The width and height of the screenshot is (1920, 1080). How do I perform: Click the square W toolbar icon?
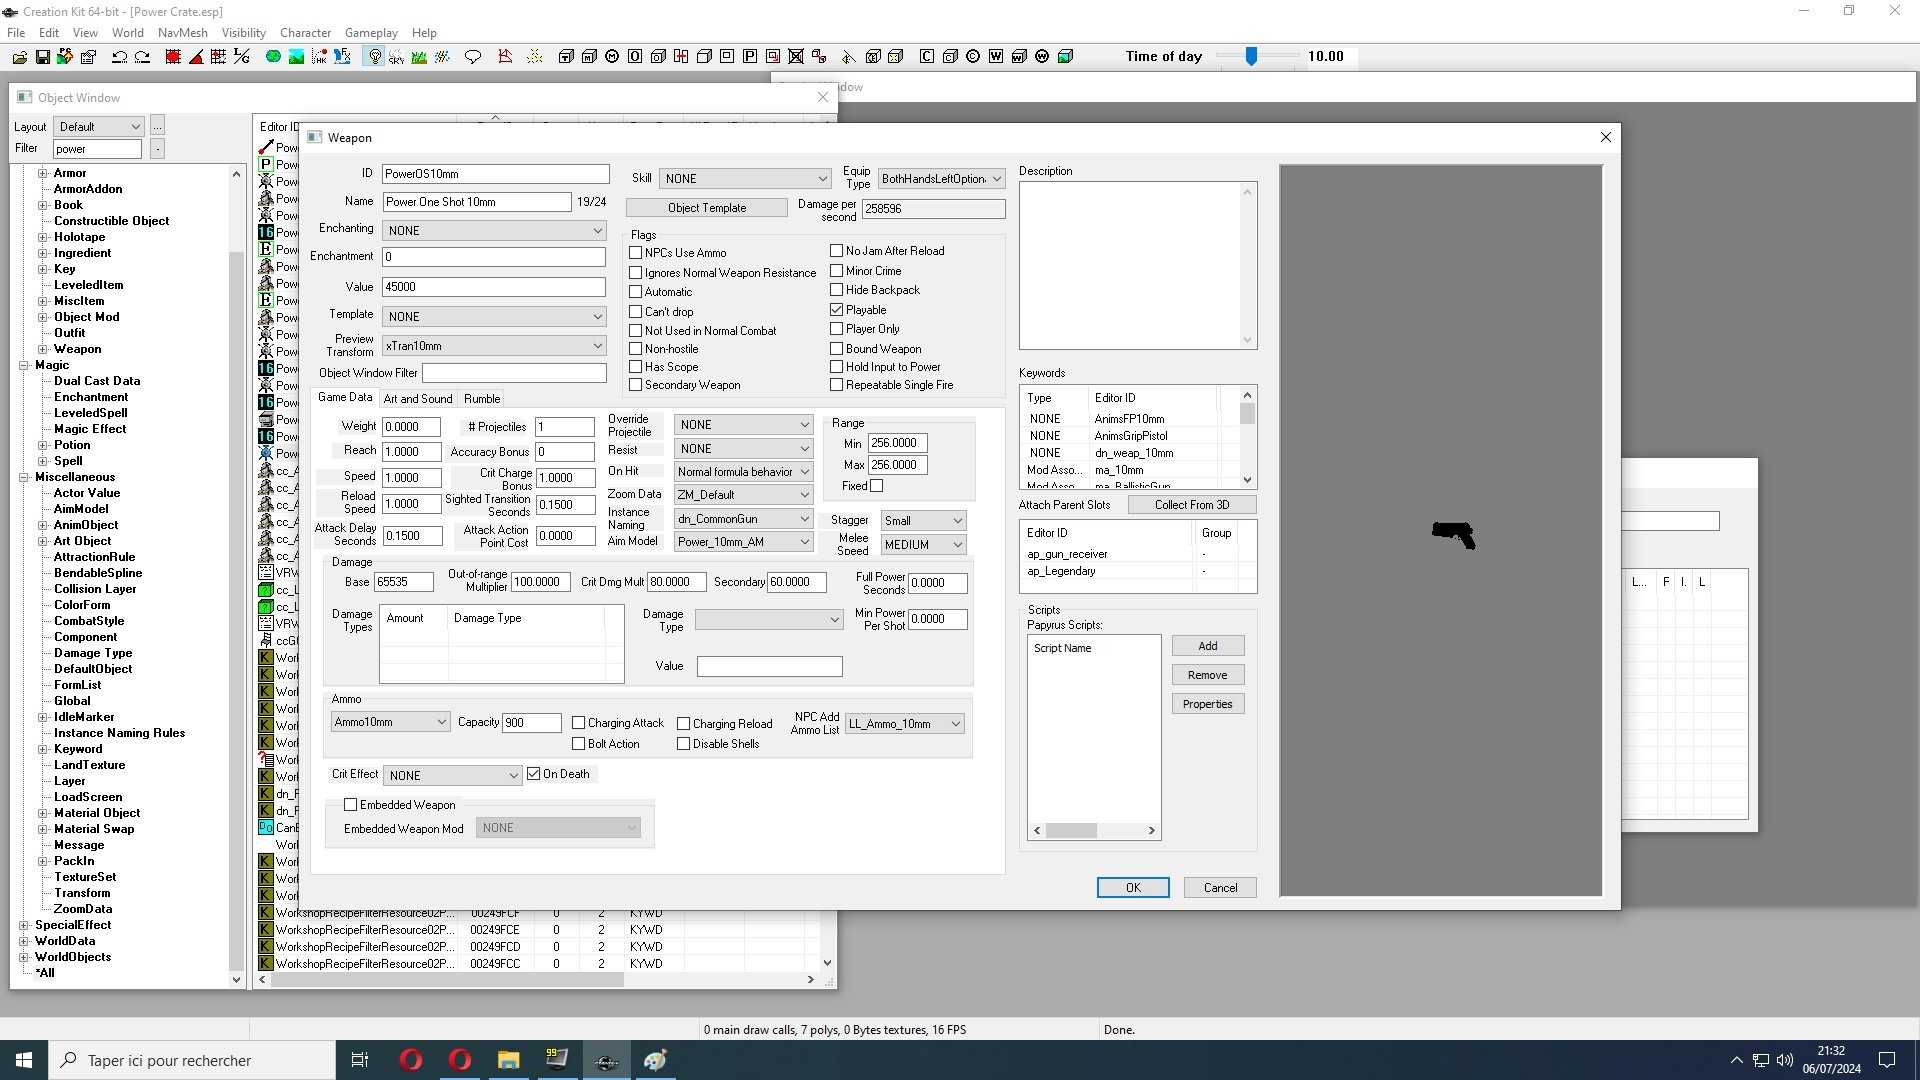[x=996, y=57]
